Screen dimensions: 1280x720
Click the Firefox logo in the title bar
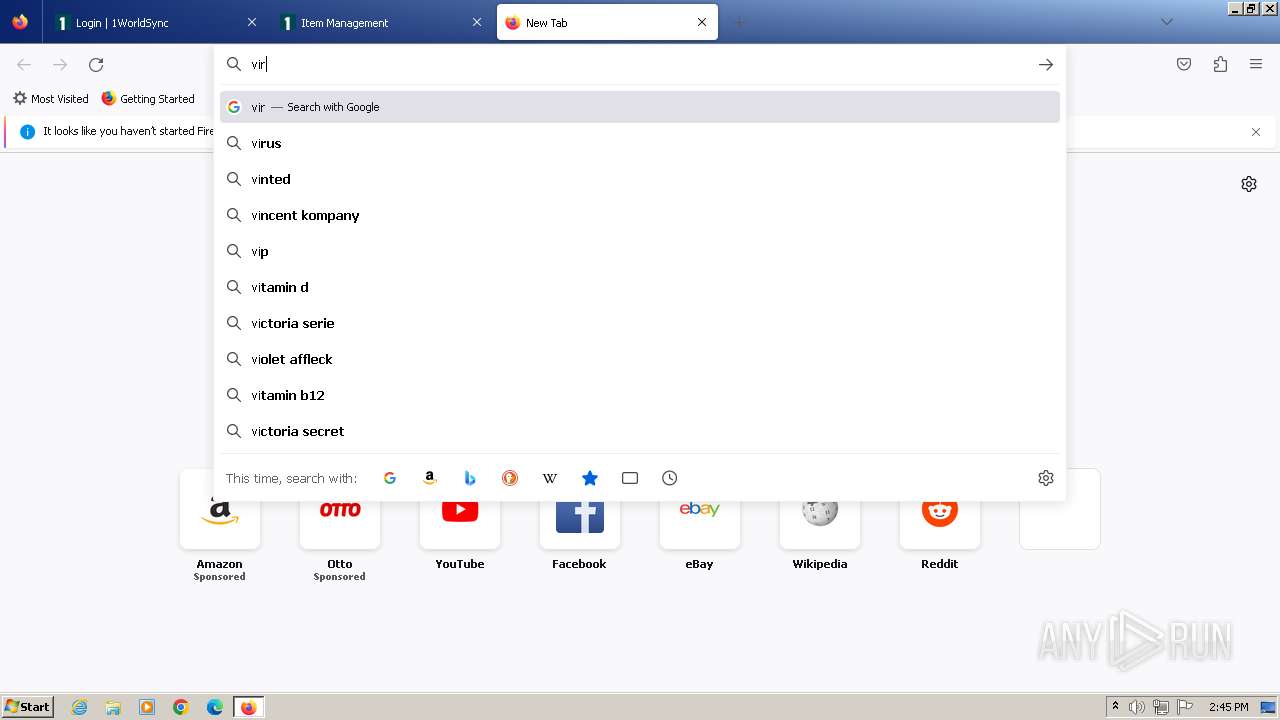tap(20, 22)
